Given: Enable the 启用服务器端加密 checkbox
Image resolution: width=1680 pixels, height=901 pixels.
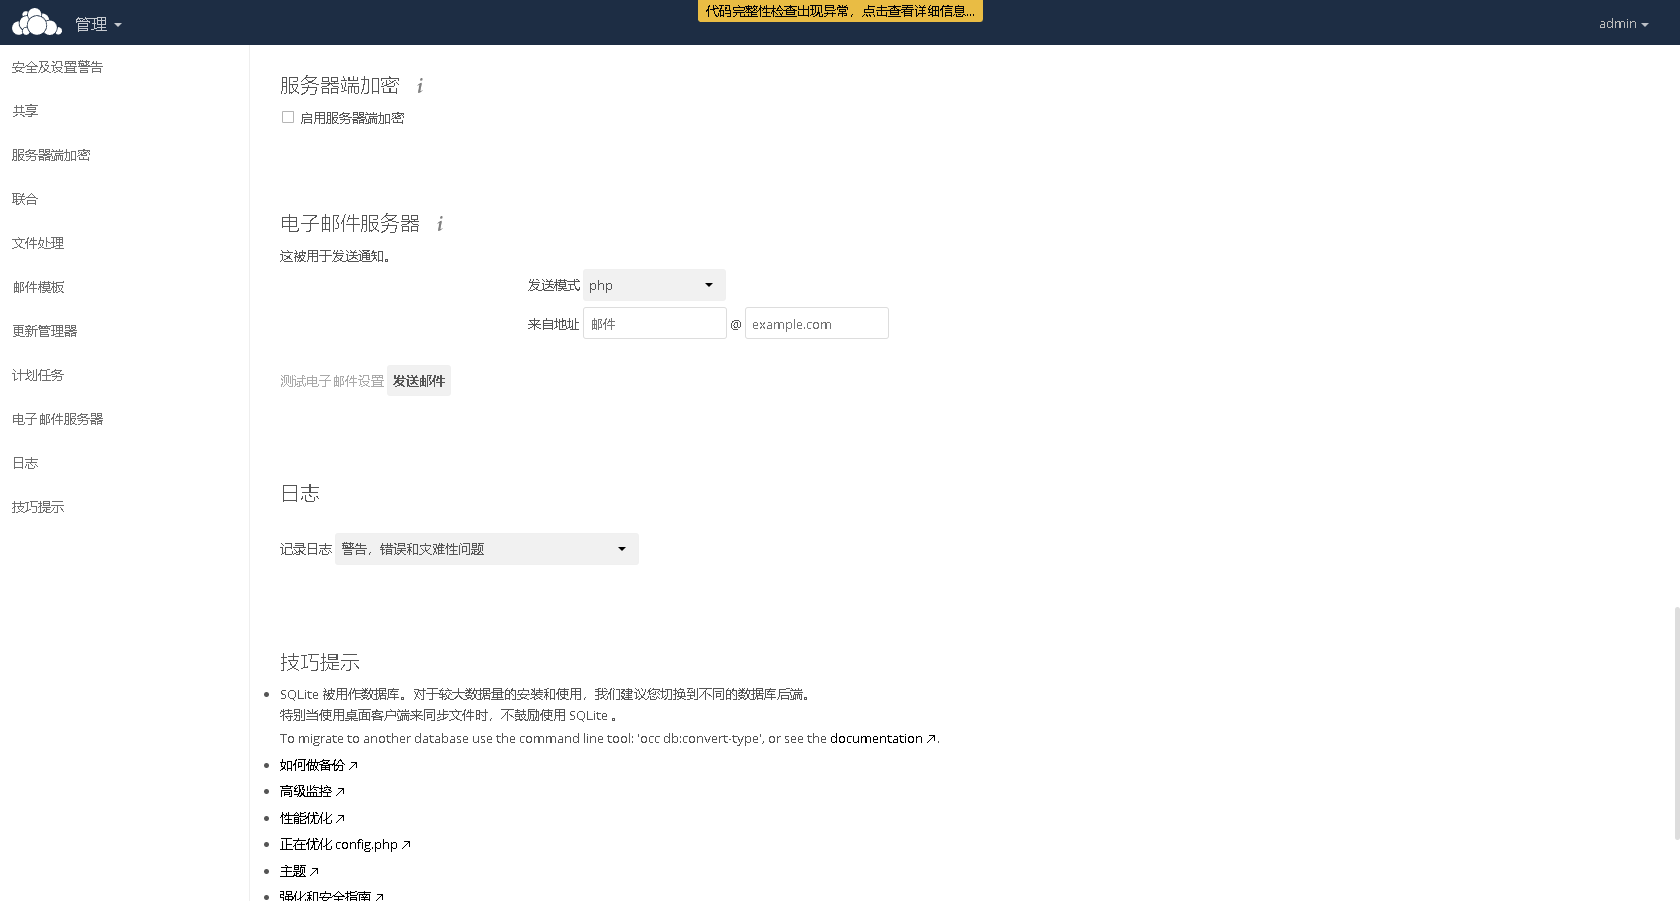Looking at the screenshot, I should pos(288,117).
